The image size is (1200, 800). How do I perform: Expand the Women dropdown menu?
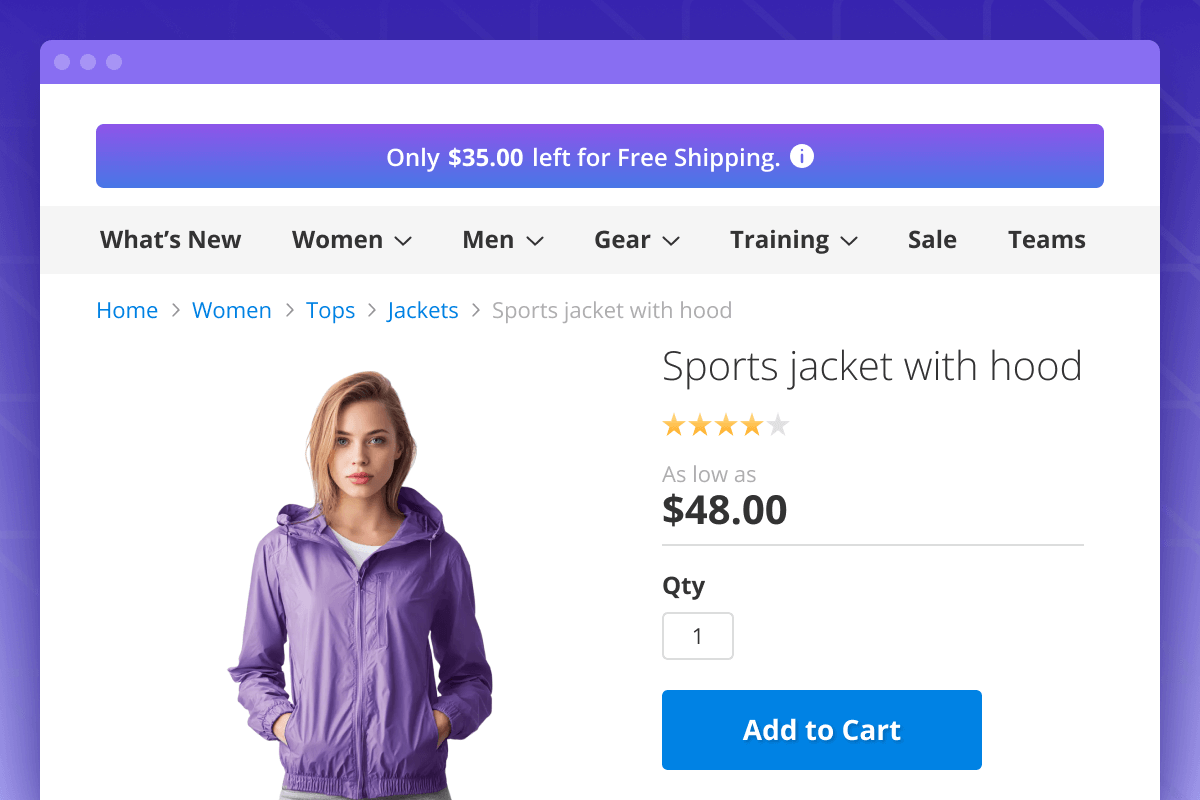352,240
